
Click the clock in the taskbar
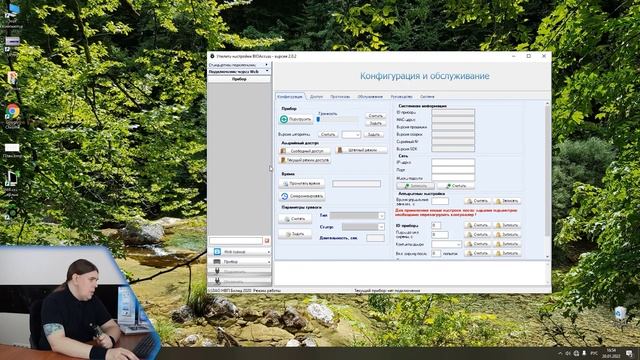[611, 353]
